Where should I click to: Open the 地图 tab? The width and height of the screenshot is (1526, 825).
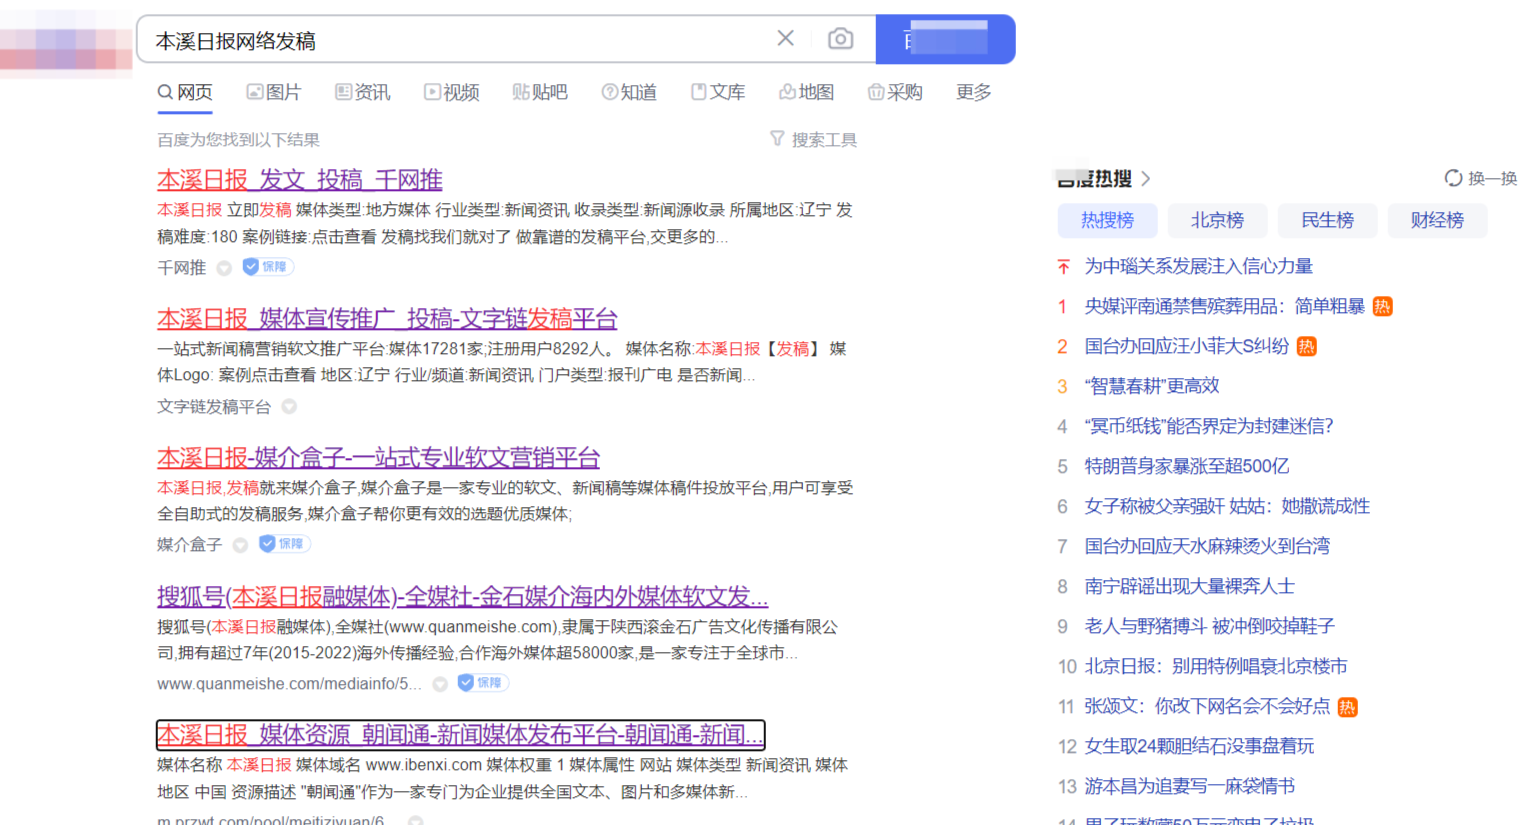click(x=807, y=92)
